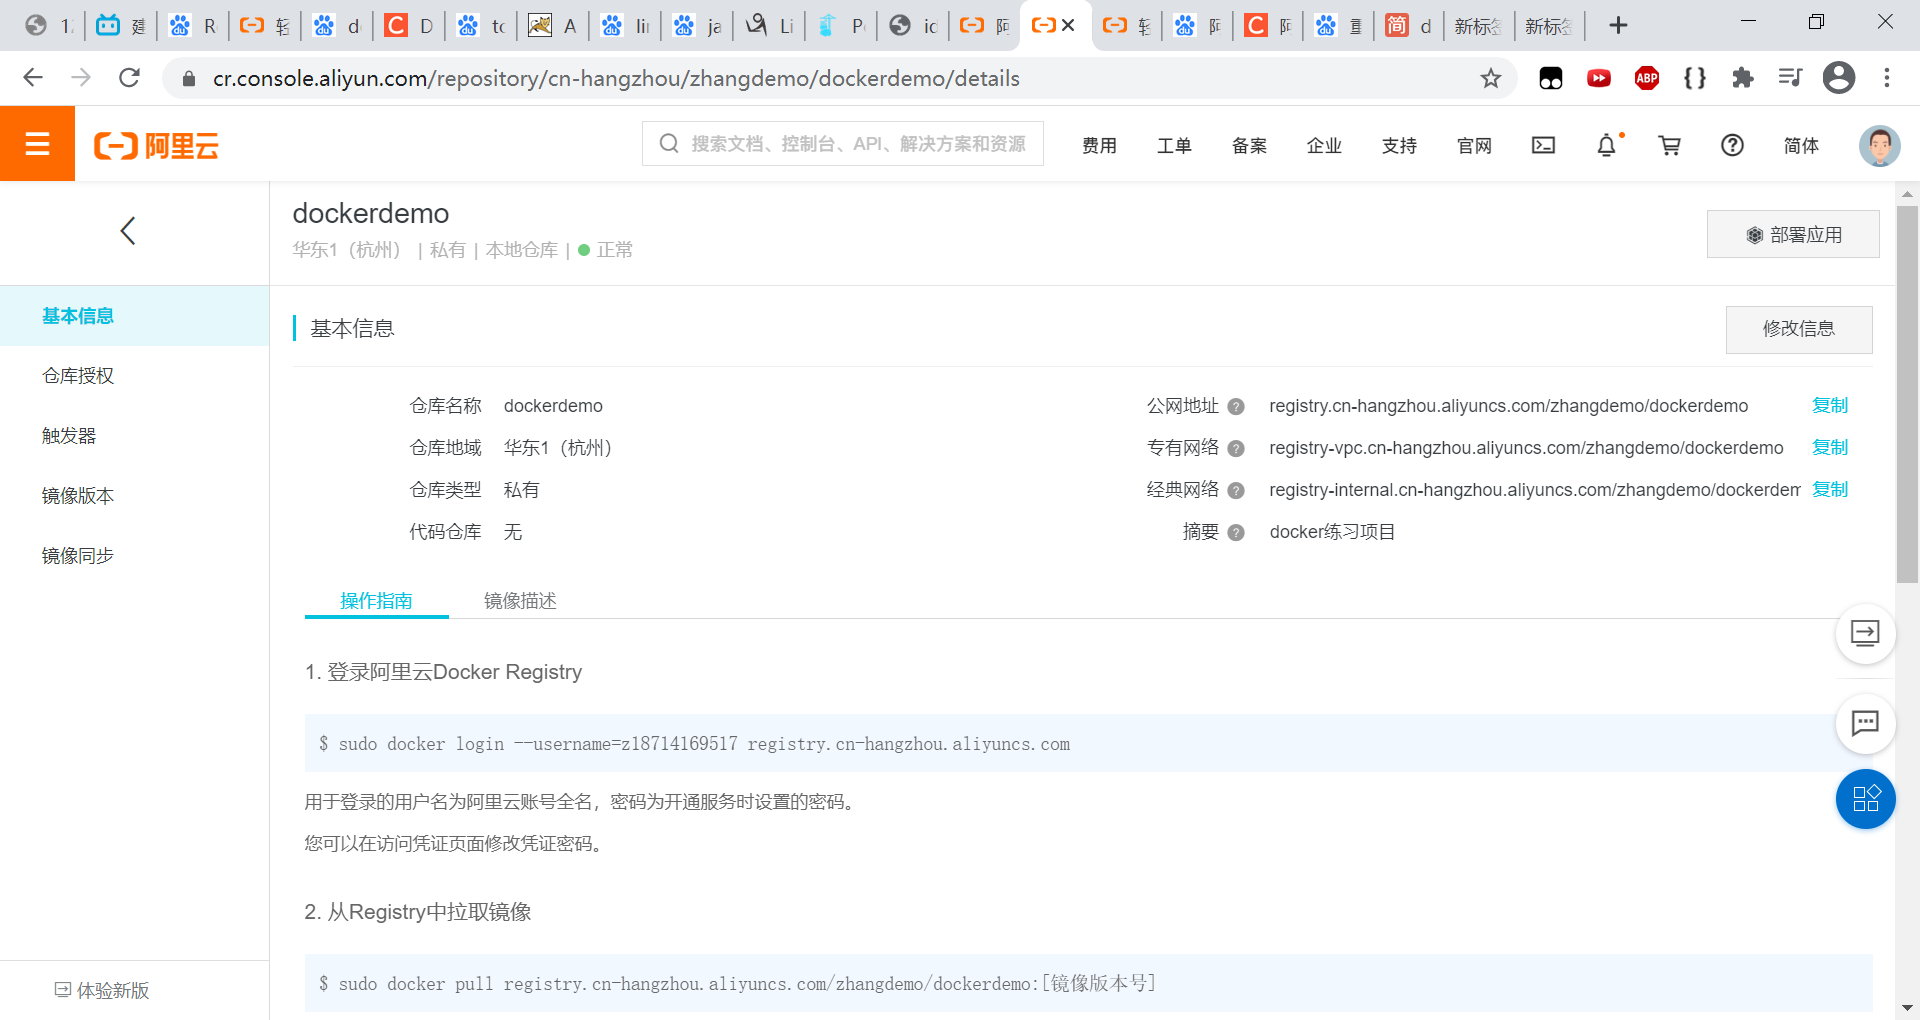Click the docker pull command line
Image resolution: width=1920 pixels, height=1020 pixels.
tap(1088, 983)
